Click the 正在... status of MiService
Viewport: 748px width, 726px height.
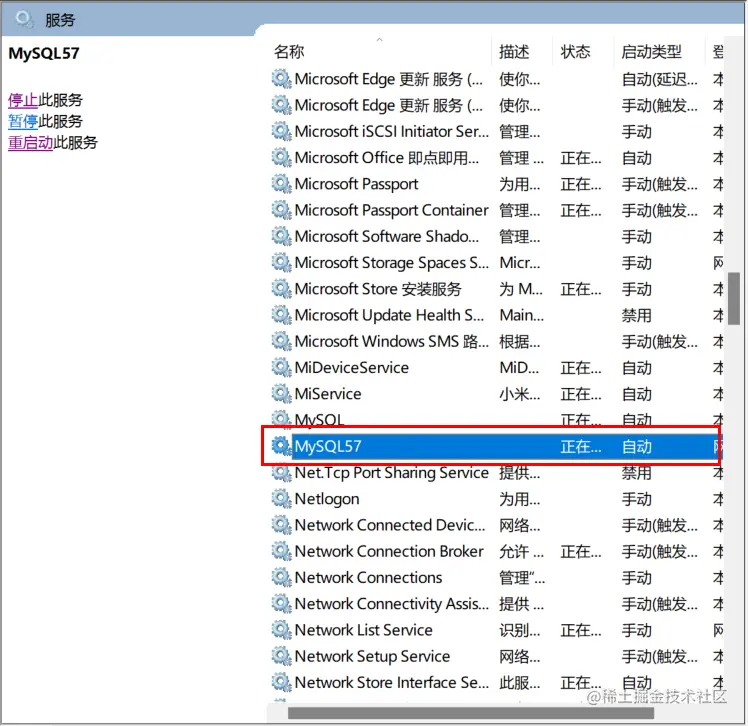[x=581, y=394]
